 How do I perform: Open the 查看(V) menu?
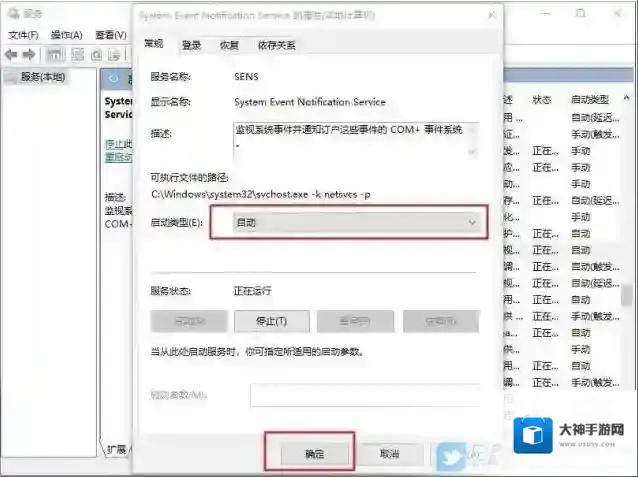[x=111, y=35]
